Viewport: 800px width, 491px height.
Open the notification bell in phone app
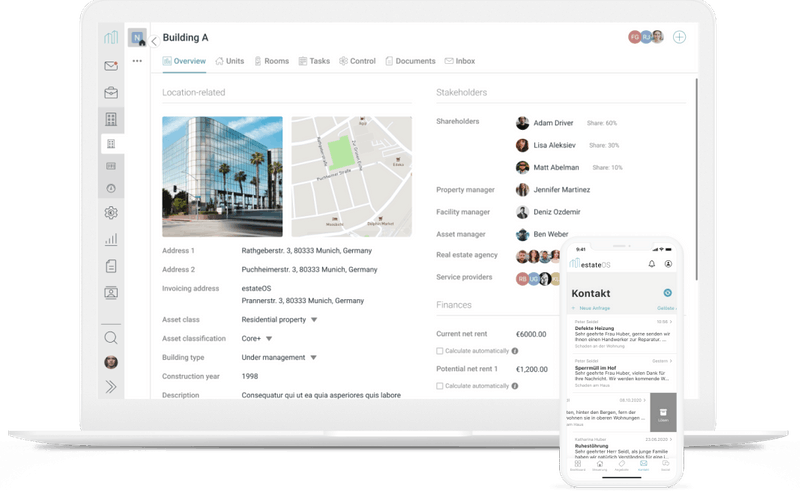(x=652, y=264)
